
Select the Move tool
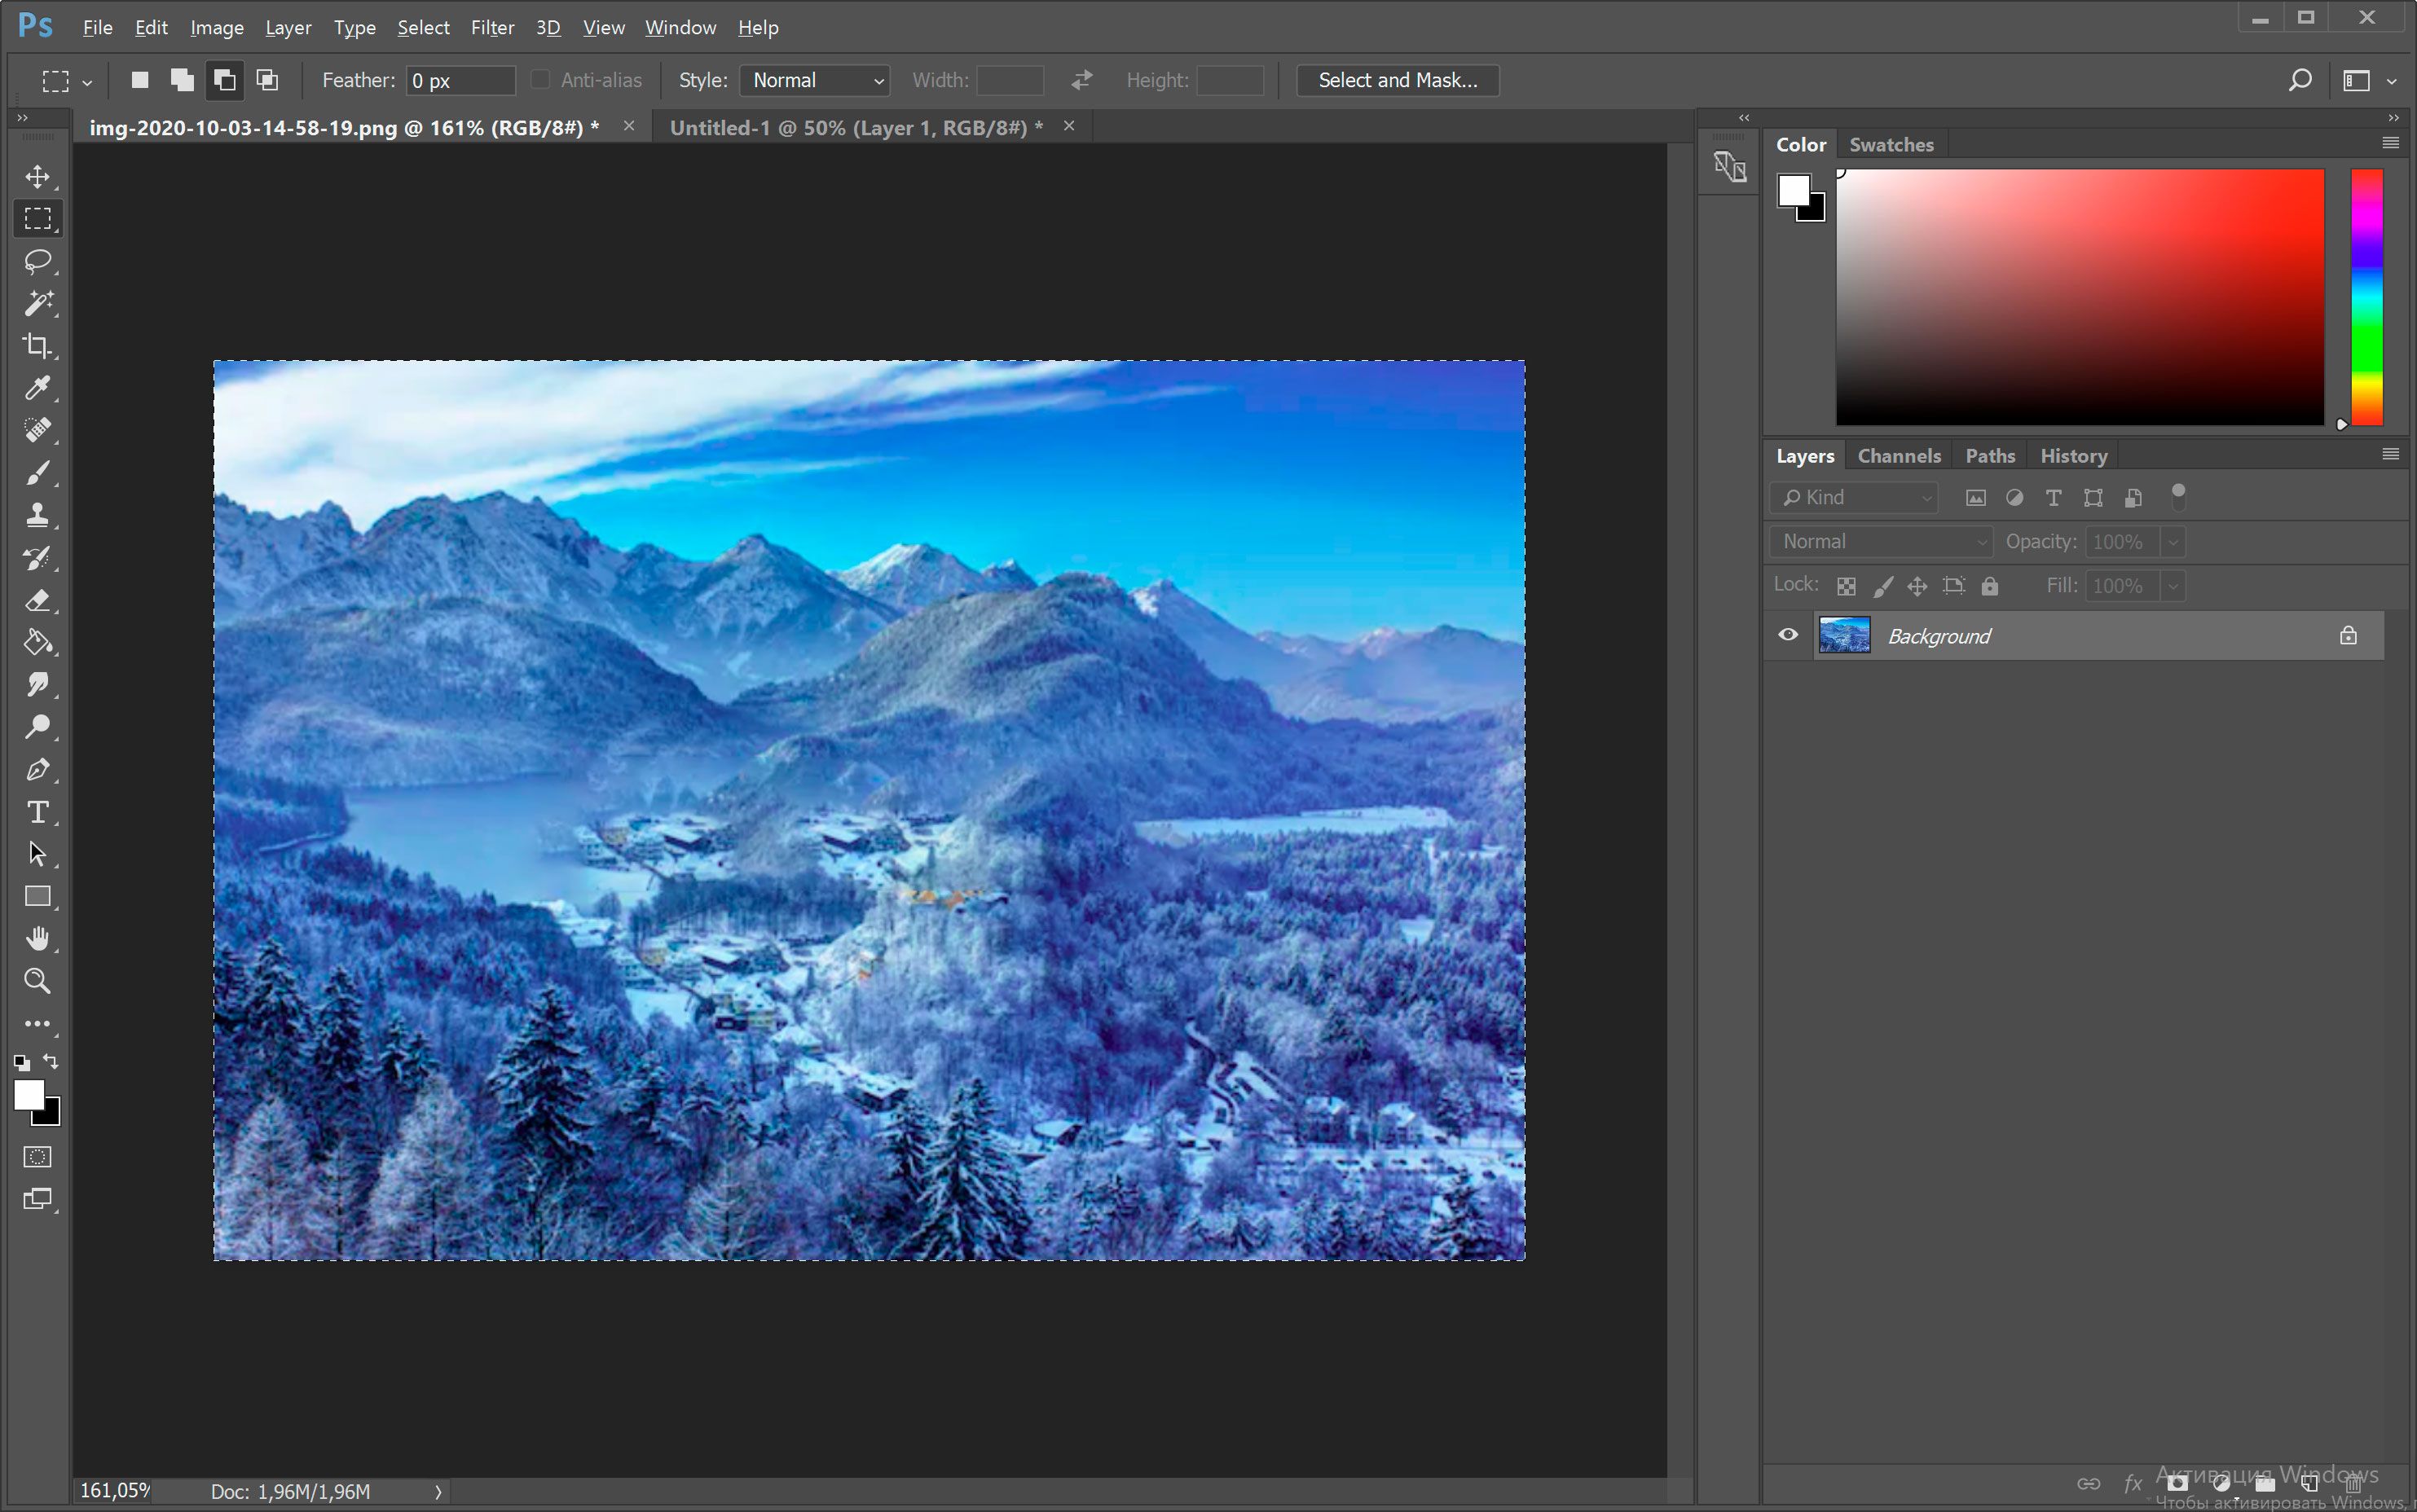(x=37, y=176)
